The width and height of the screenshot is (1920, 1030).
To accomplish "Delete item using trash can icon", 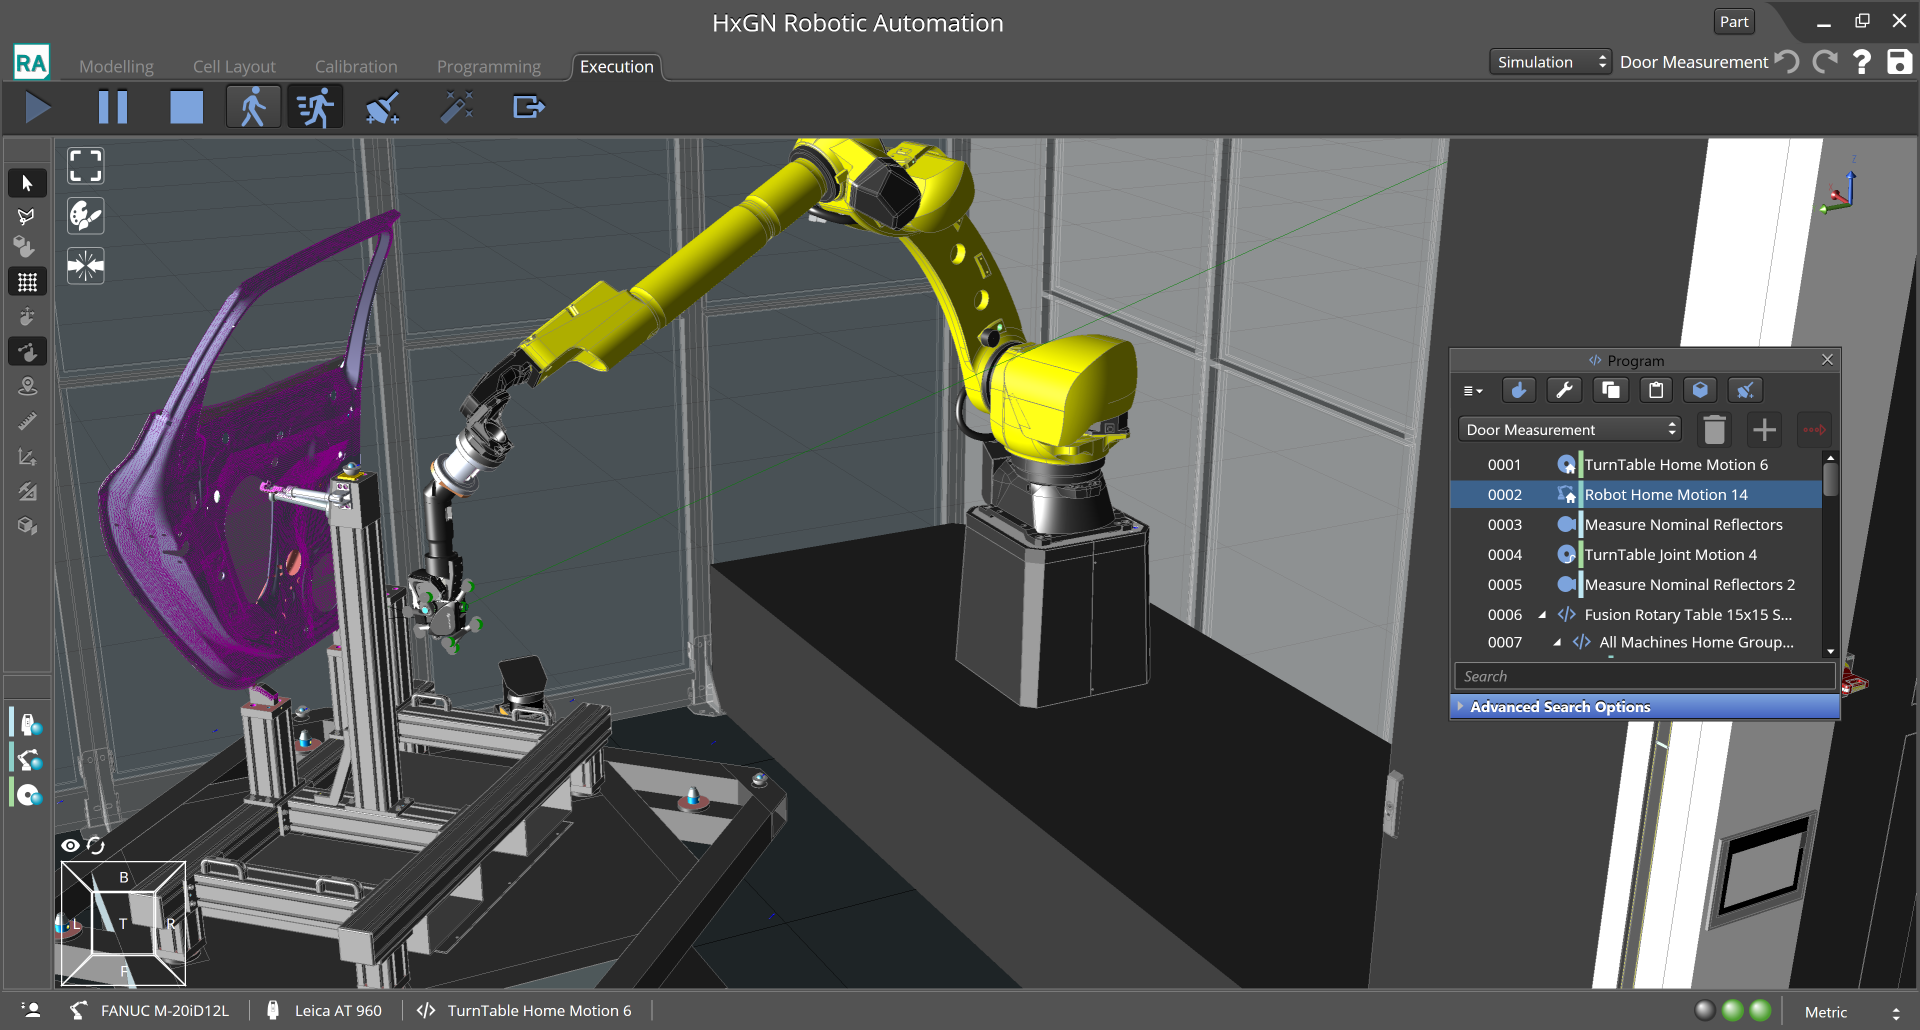I will (x=1714, y=430).
